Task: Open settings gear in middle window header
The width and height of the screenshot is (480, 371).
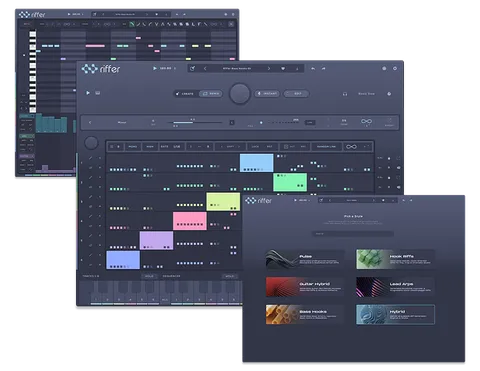Action: tap(384, 68)
